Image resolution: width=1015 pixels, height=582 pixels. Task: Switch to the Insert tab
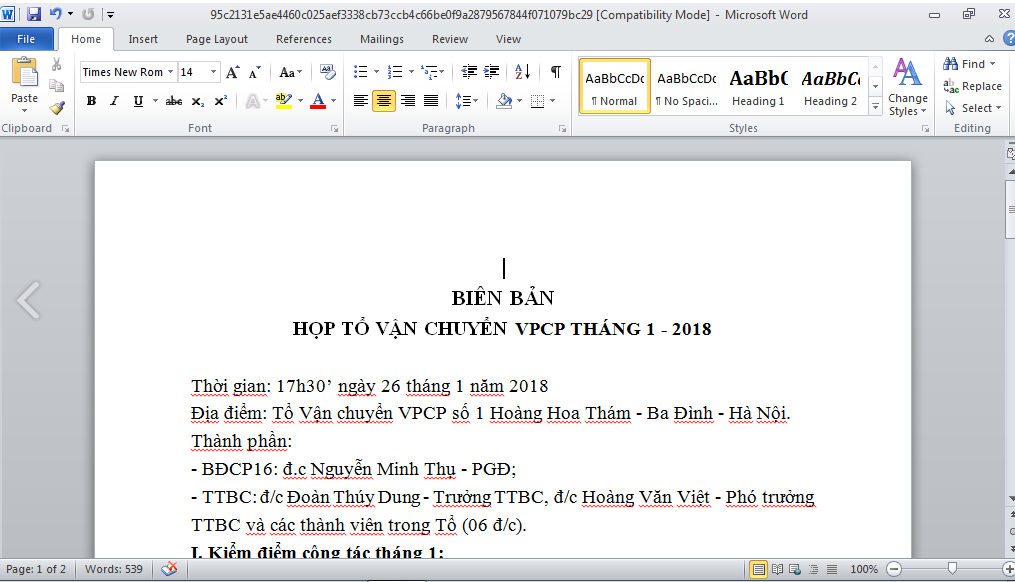pos(143,39)
